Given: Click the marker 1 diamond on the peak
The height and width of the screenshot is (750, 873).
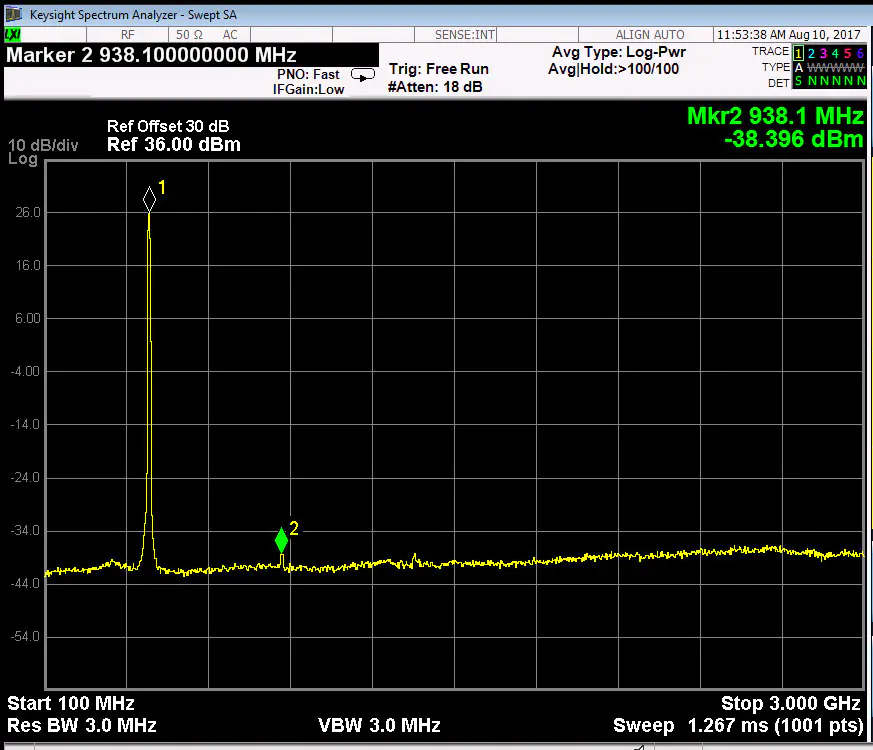Looking at the screenshot, I should [x=149, y=197].
